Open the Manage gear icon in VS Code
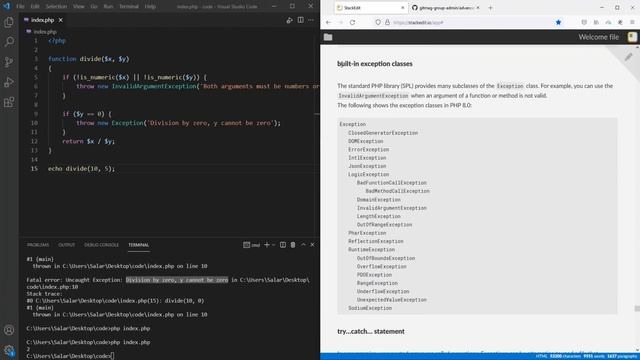 coord(9,350)
